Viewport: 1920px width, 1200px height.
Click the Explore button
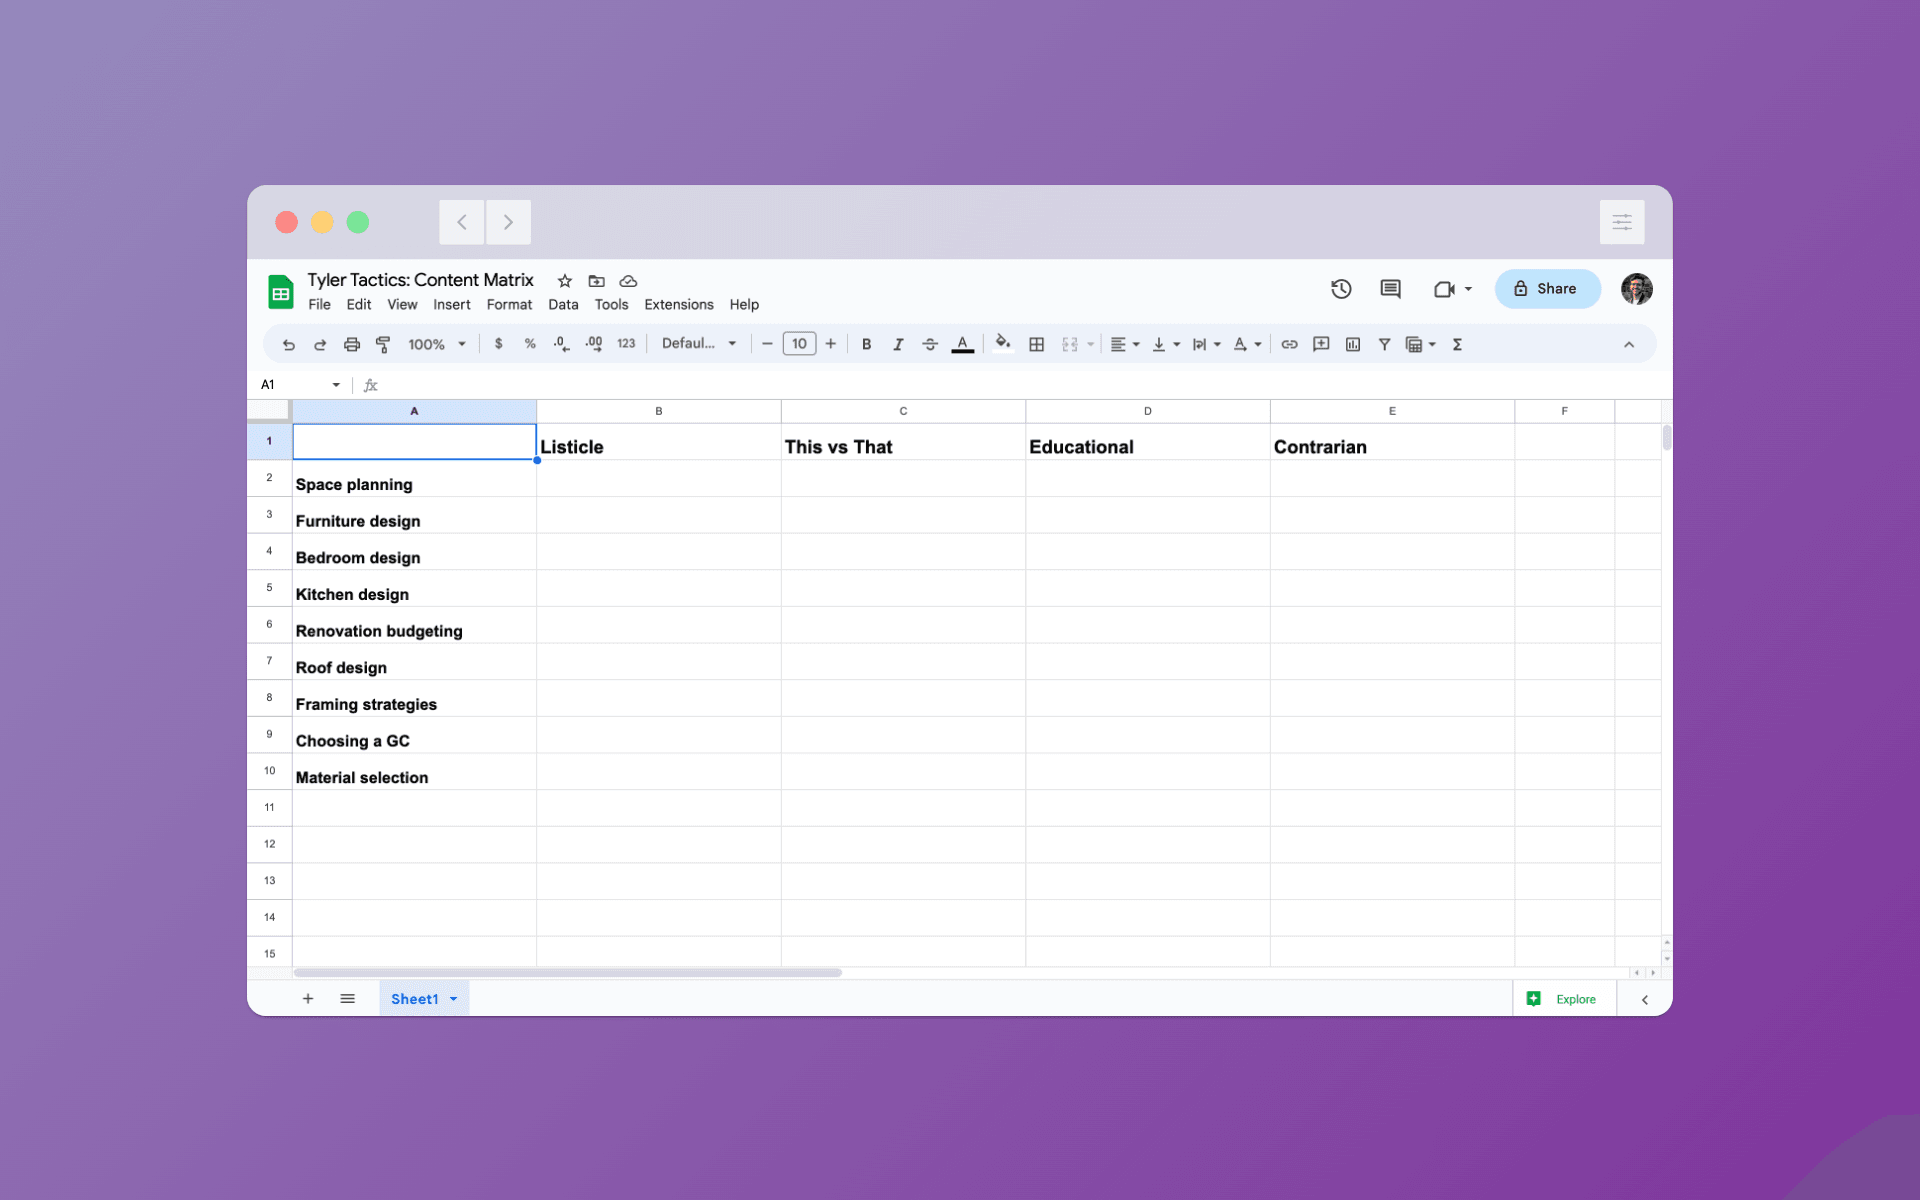pyautogui.click(x=1563, y=999)
